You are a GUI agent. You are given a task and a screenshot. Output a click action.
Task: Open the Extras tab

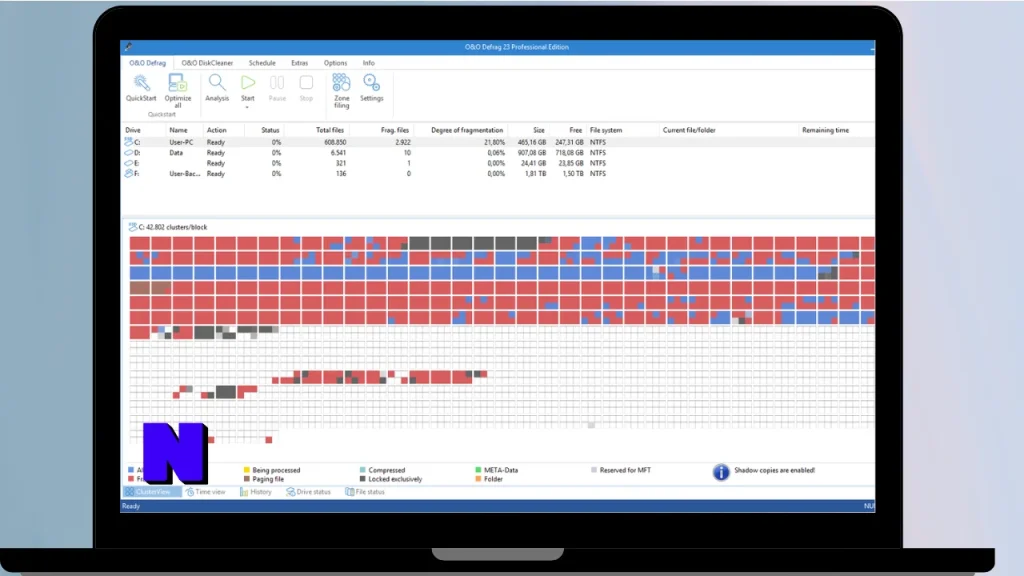299,63
